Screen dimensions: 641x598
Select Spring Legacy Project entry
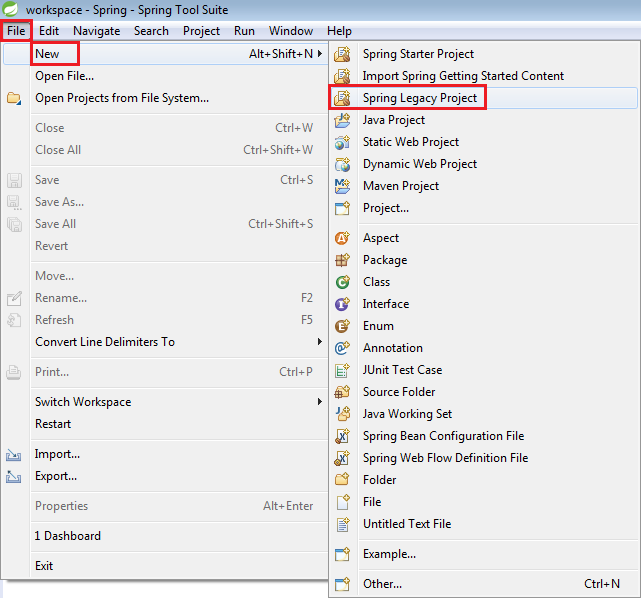click(x=420, y=98)
